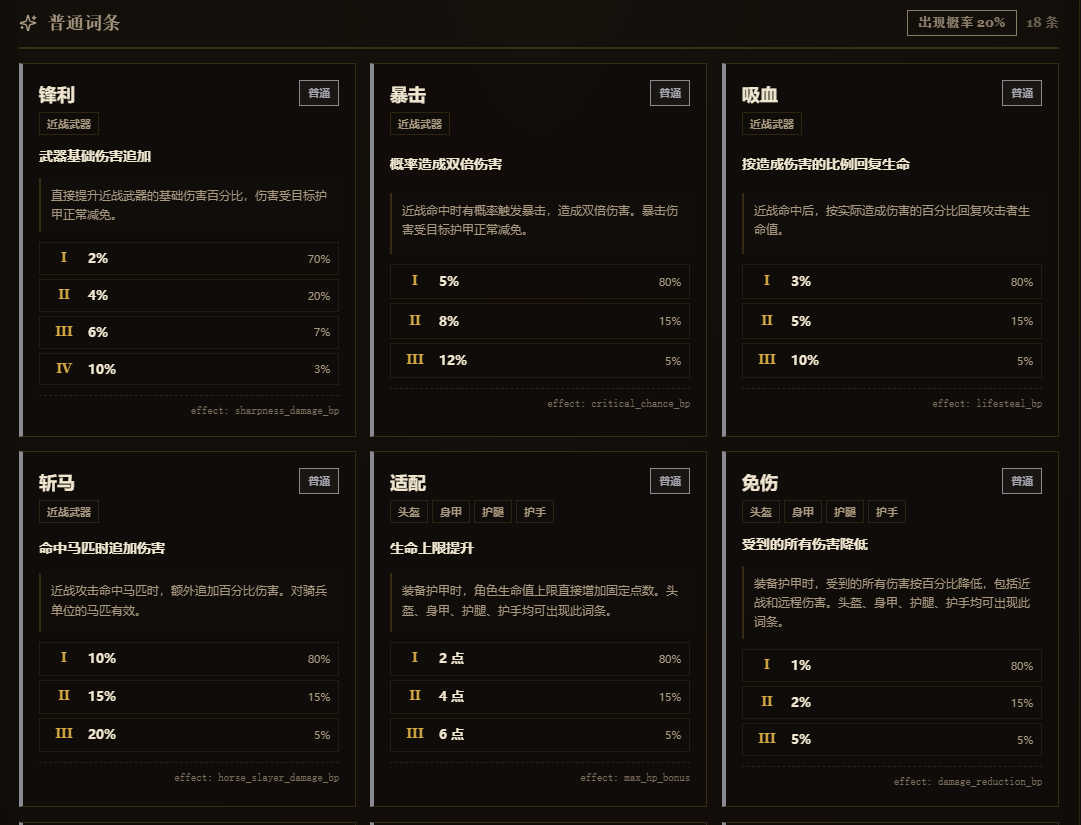Image resolution: width=1081 pixels, height=825 pixels.
Task: Select the 护手 tag on the 免伤 card
Action: [887, 512]
